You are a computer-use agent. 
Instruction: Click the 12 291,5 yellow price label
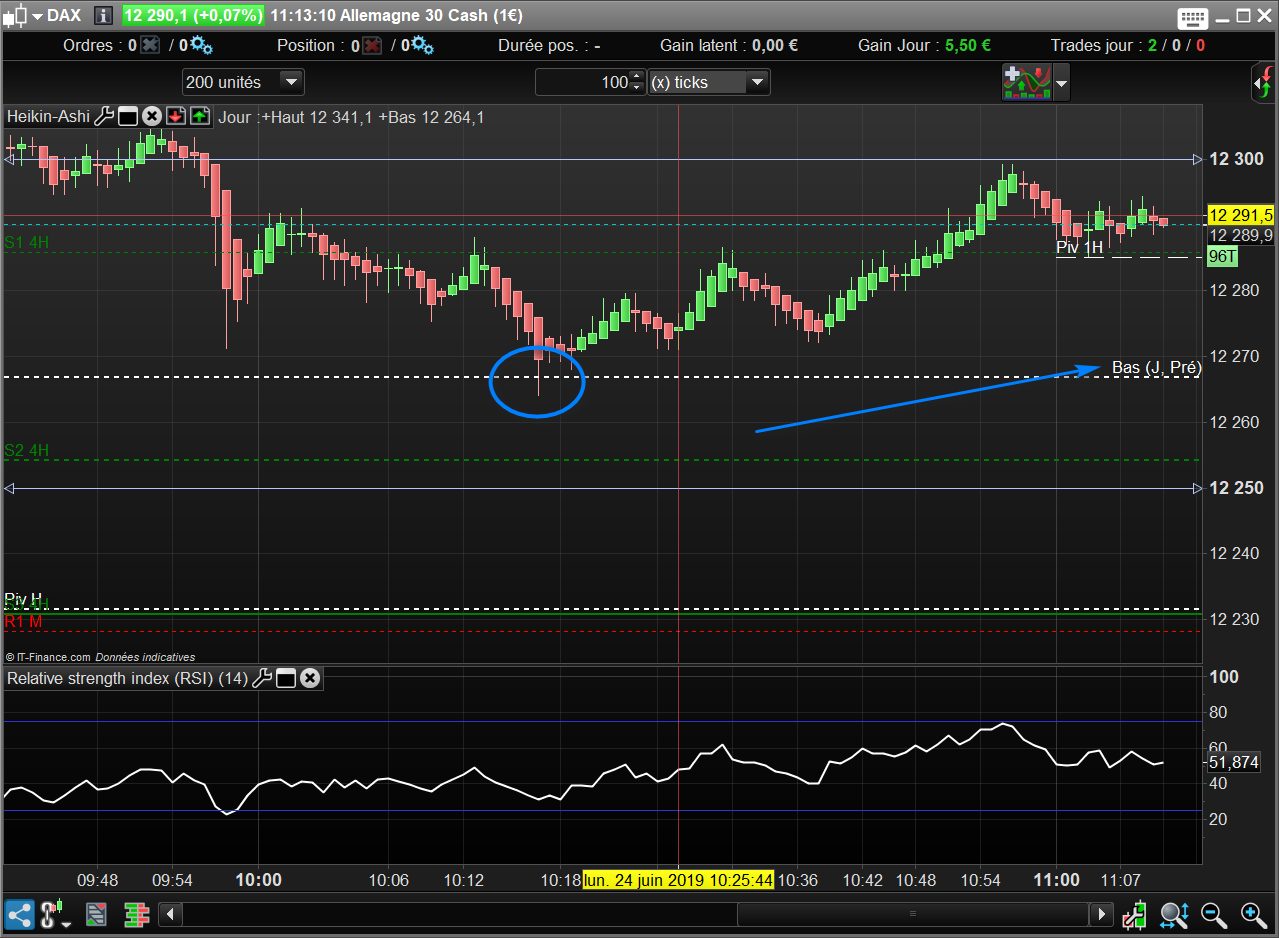point(1240,215)
